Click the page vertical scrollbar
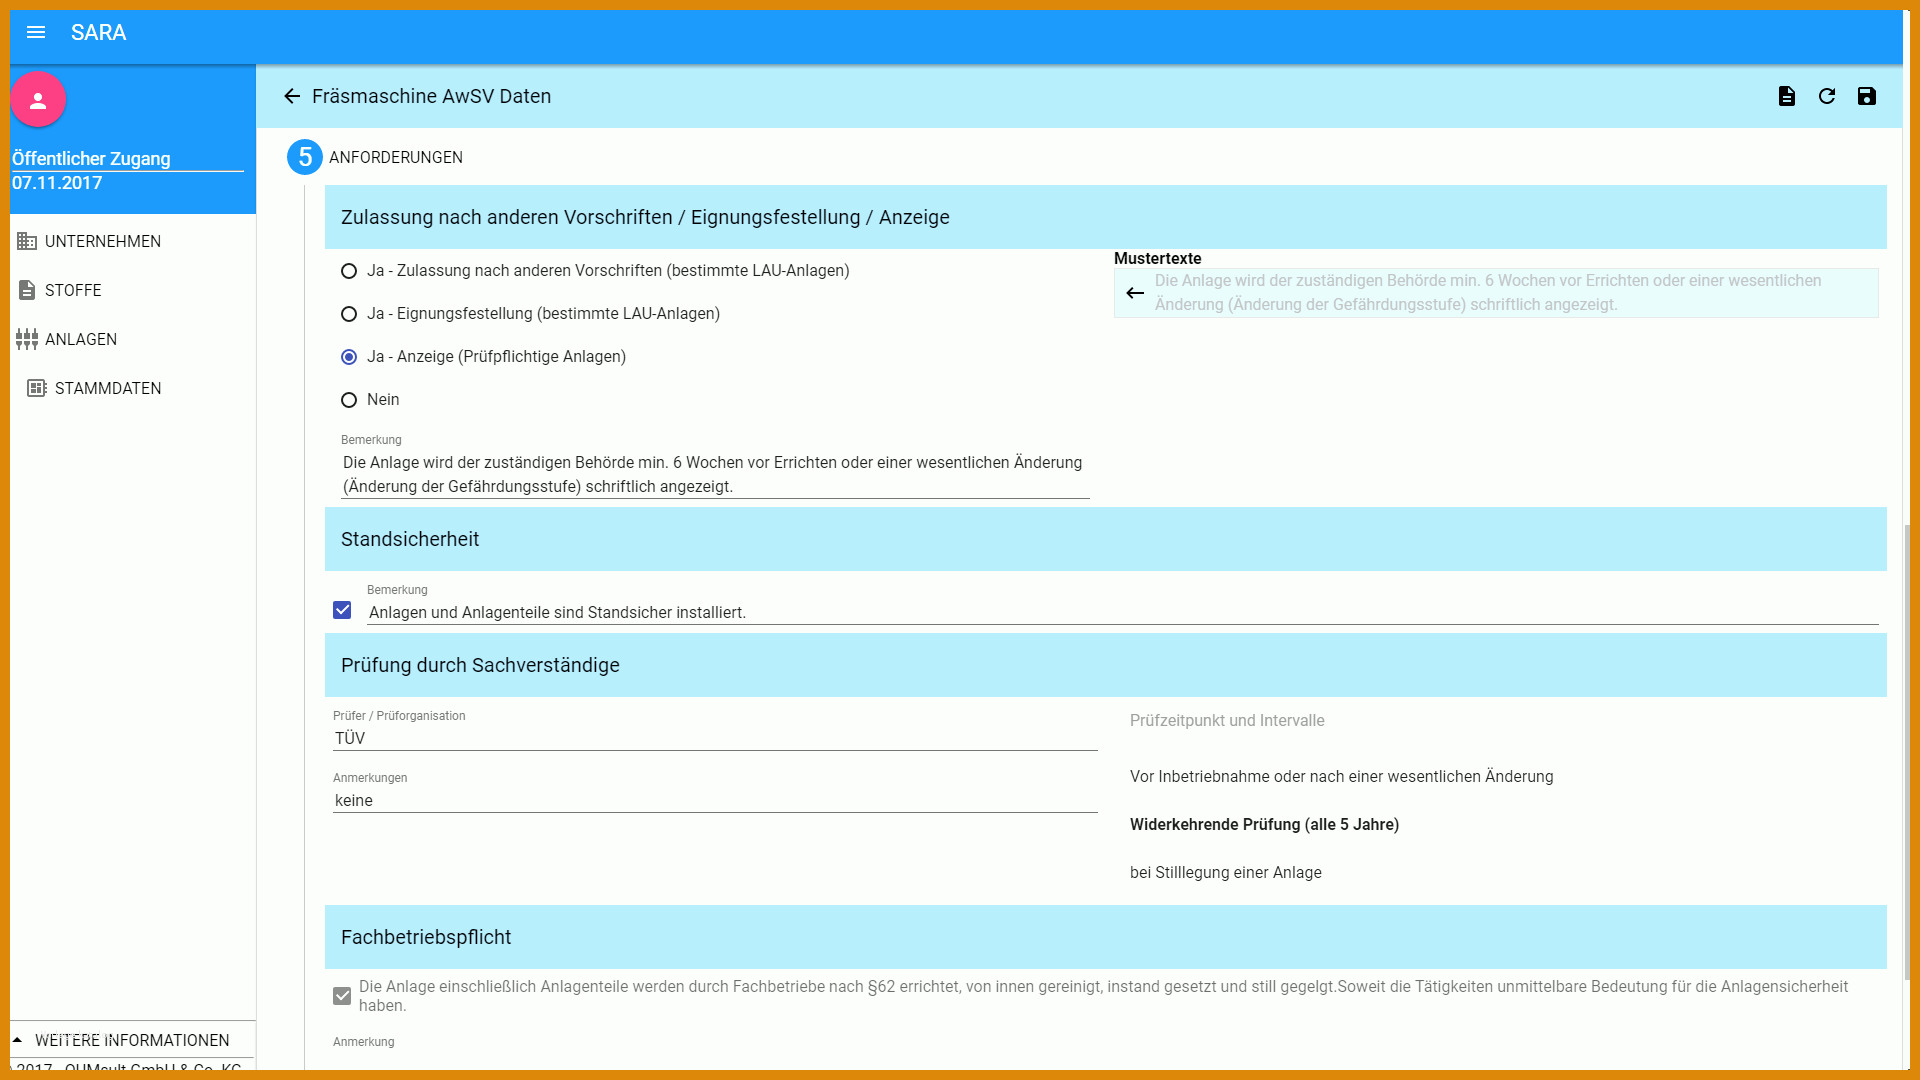The height and width of the screenshot is (1080, 1920). click(x=1907, y=750)
